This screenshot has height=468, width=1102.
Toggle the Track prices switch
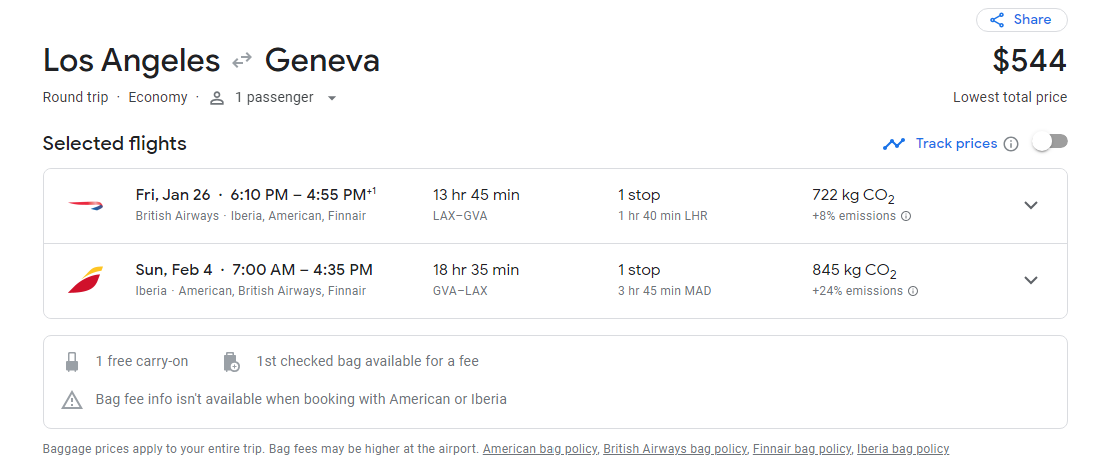[x=1050, y=142]
